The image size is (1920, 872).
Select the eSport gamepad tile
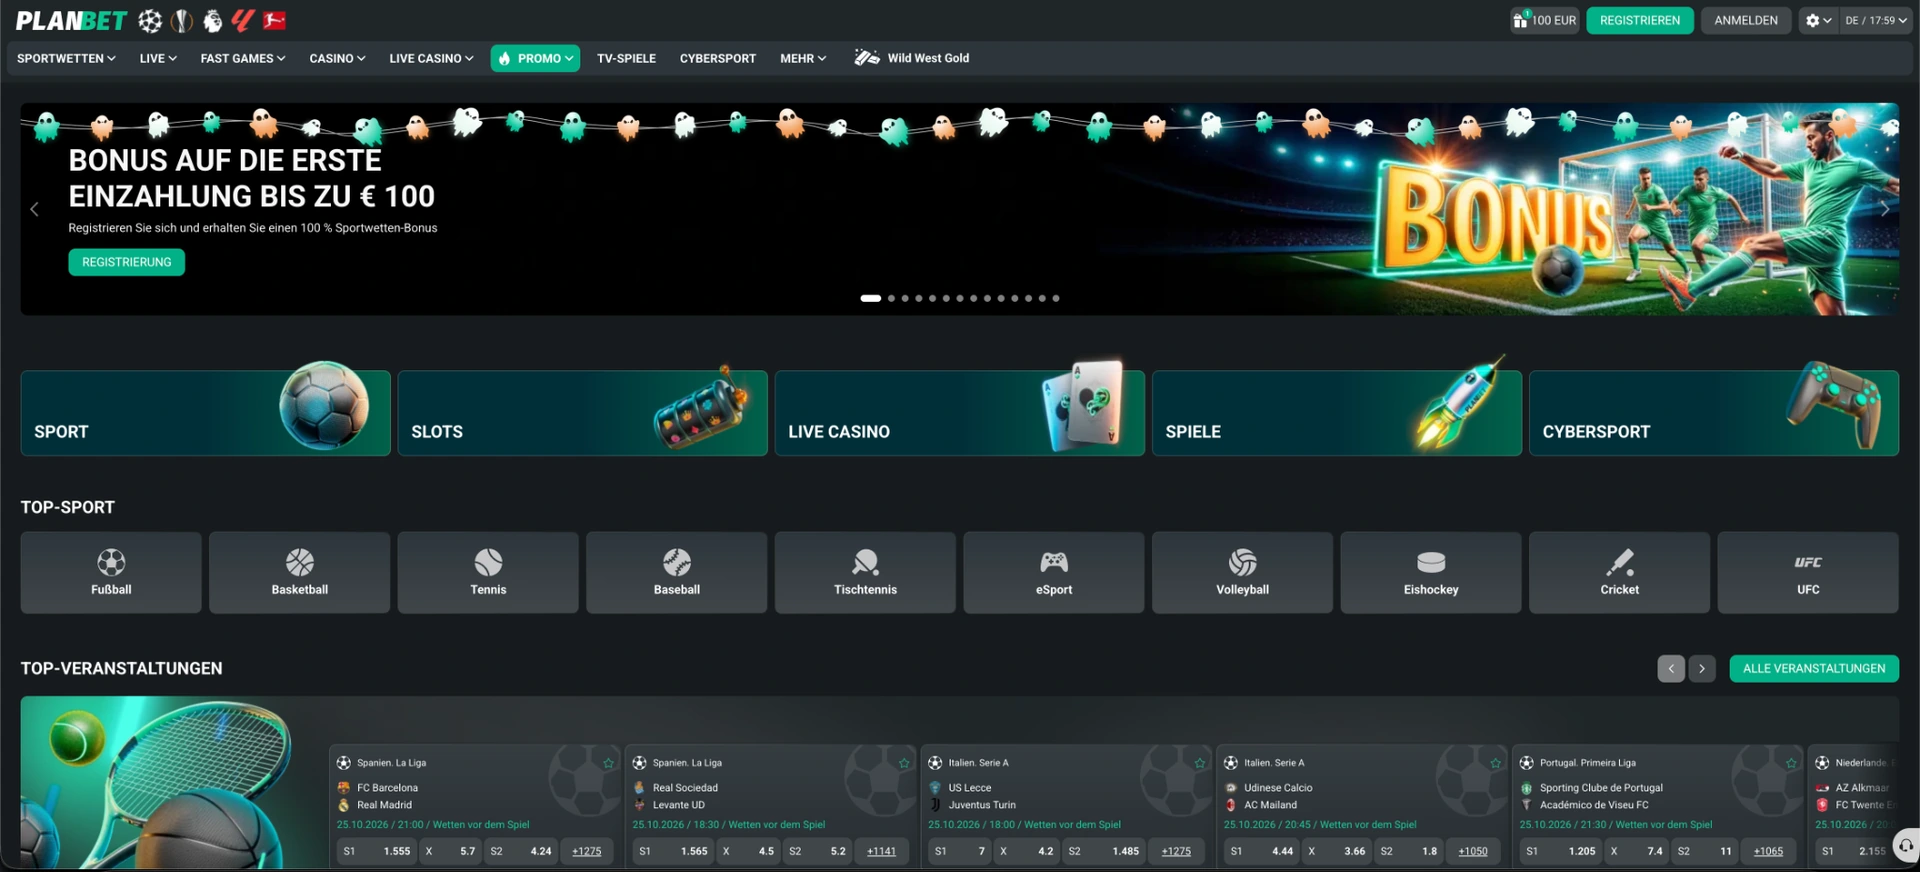(1054, 572)
